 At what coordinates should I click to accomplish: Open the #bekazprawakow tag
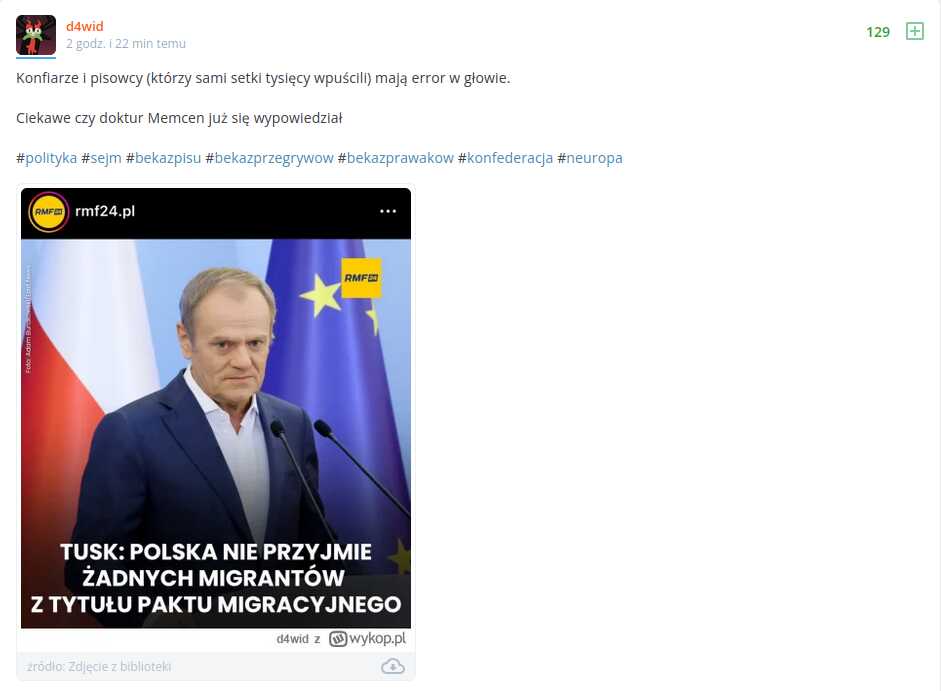pyautogui.click(x=395, y=158)
